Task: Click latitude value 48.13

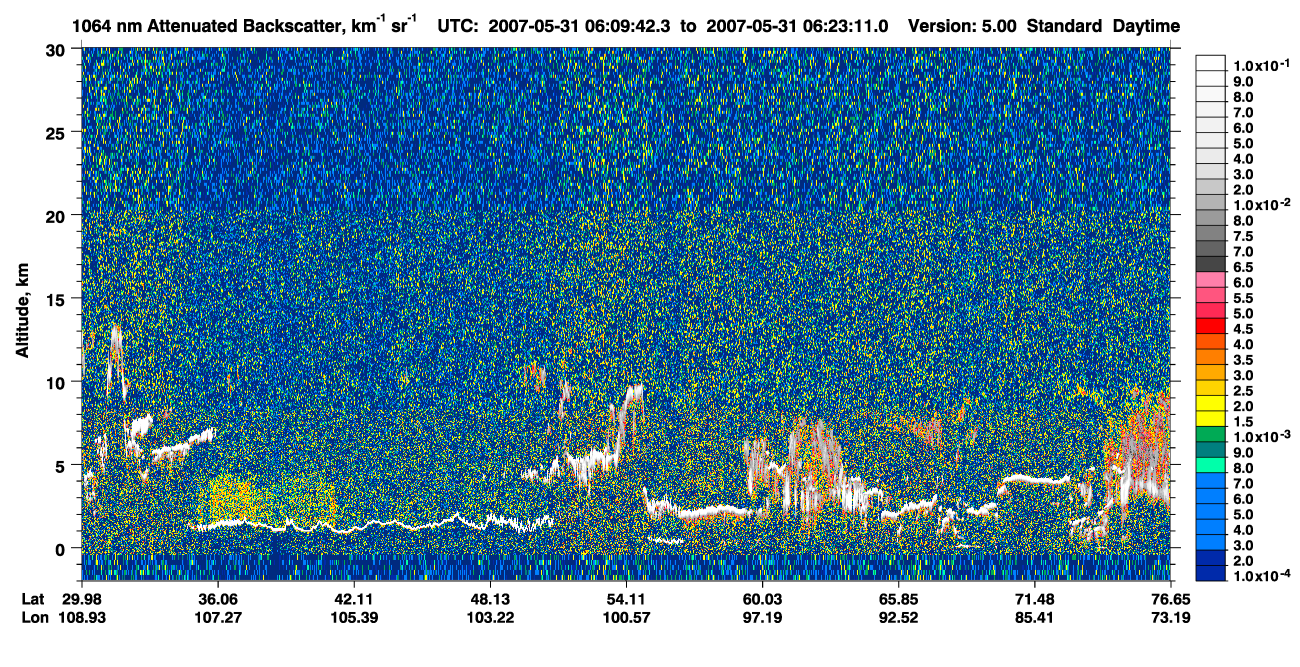Action: pos(490,599)
